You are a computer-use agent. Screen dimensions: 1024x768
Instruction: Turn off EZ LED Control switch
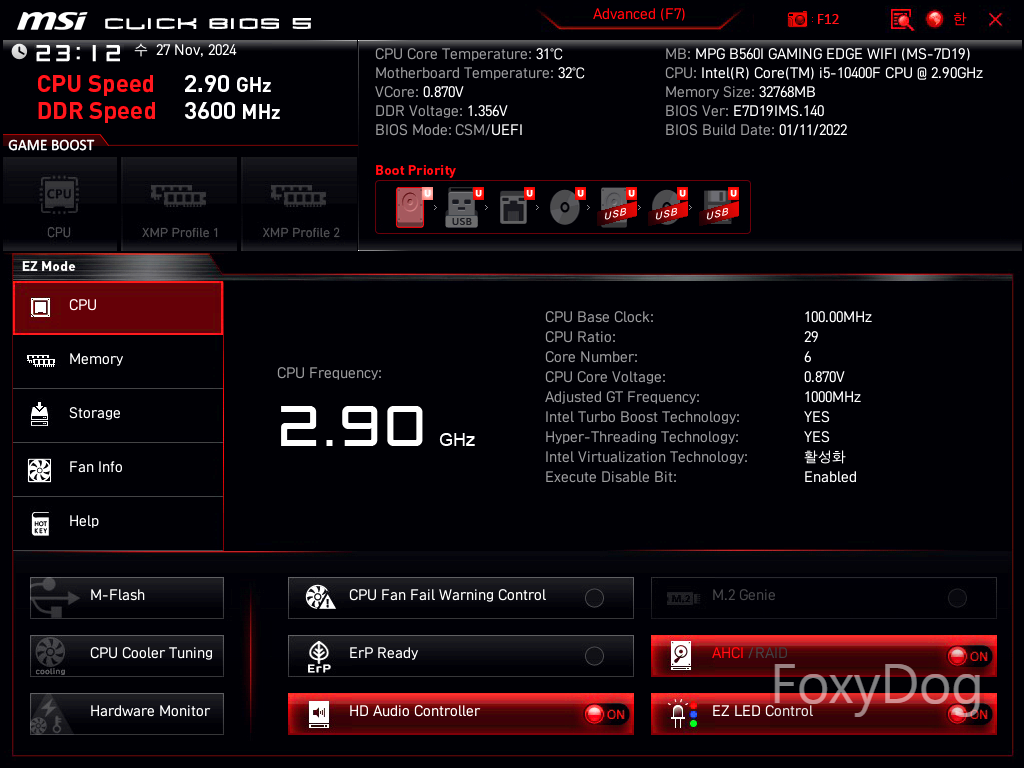(970, 714)
